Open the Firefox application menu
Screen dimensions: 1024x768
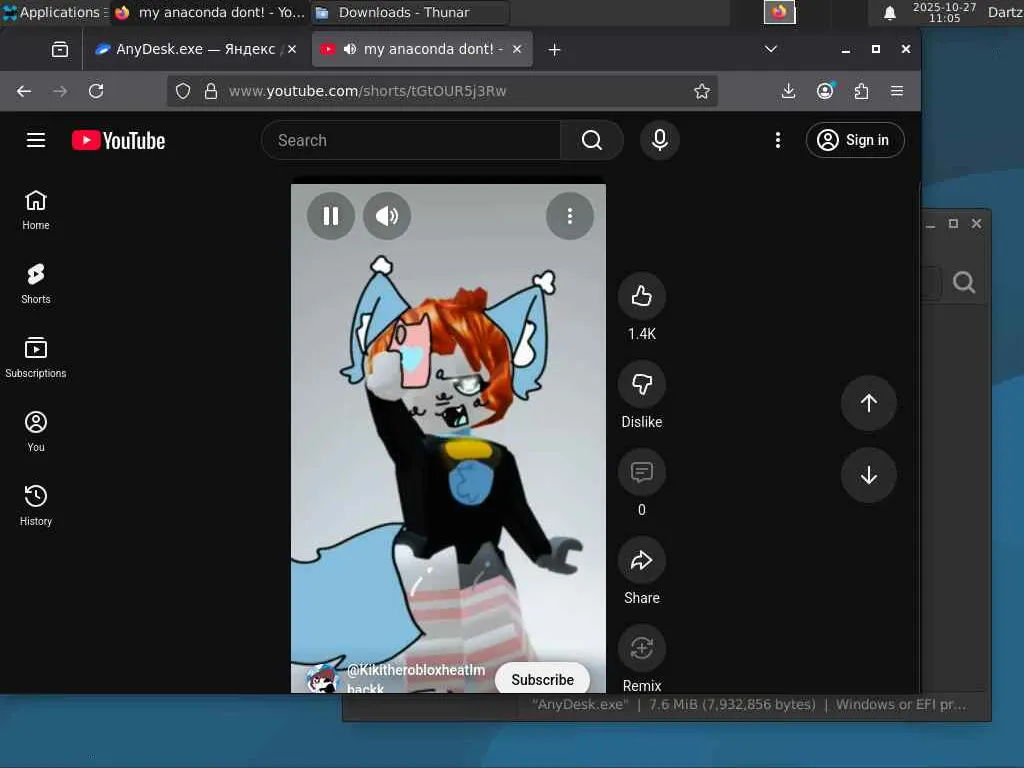click(897, 91)
